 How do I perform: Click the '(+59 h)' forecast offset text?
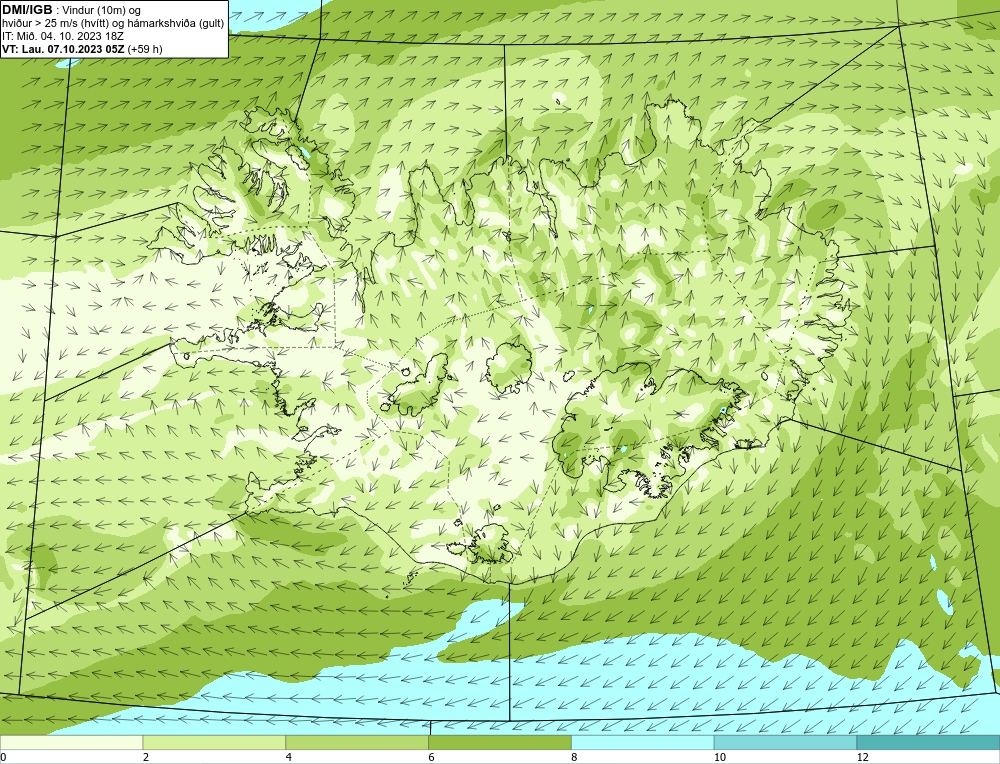[145, 49]
